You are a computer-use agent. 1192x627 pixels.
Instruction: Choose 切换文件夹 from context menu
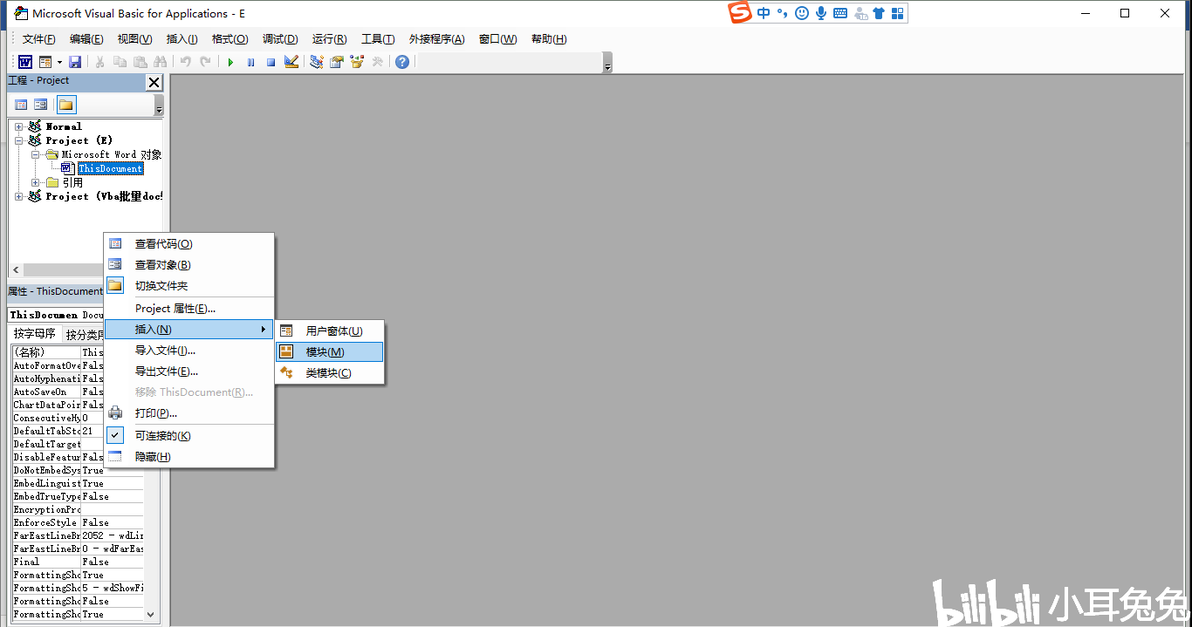coord(189,286)
